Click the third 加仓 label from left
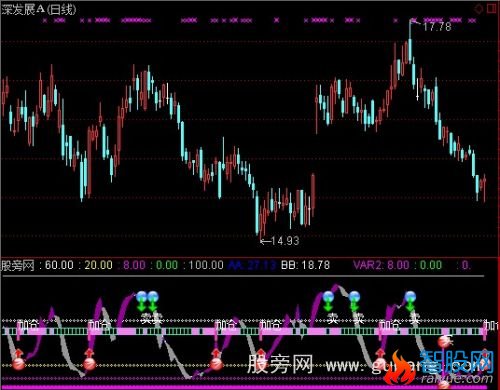Screen dimensions: 500x390 coord(226,324)
